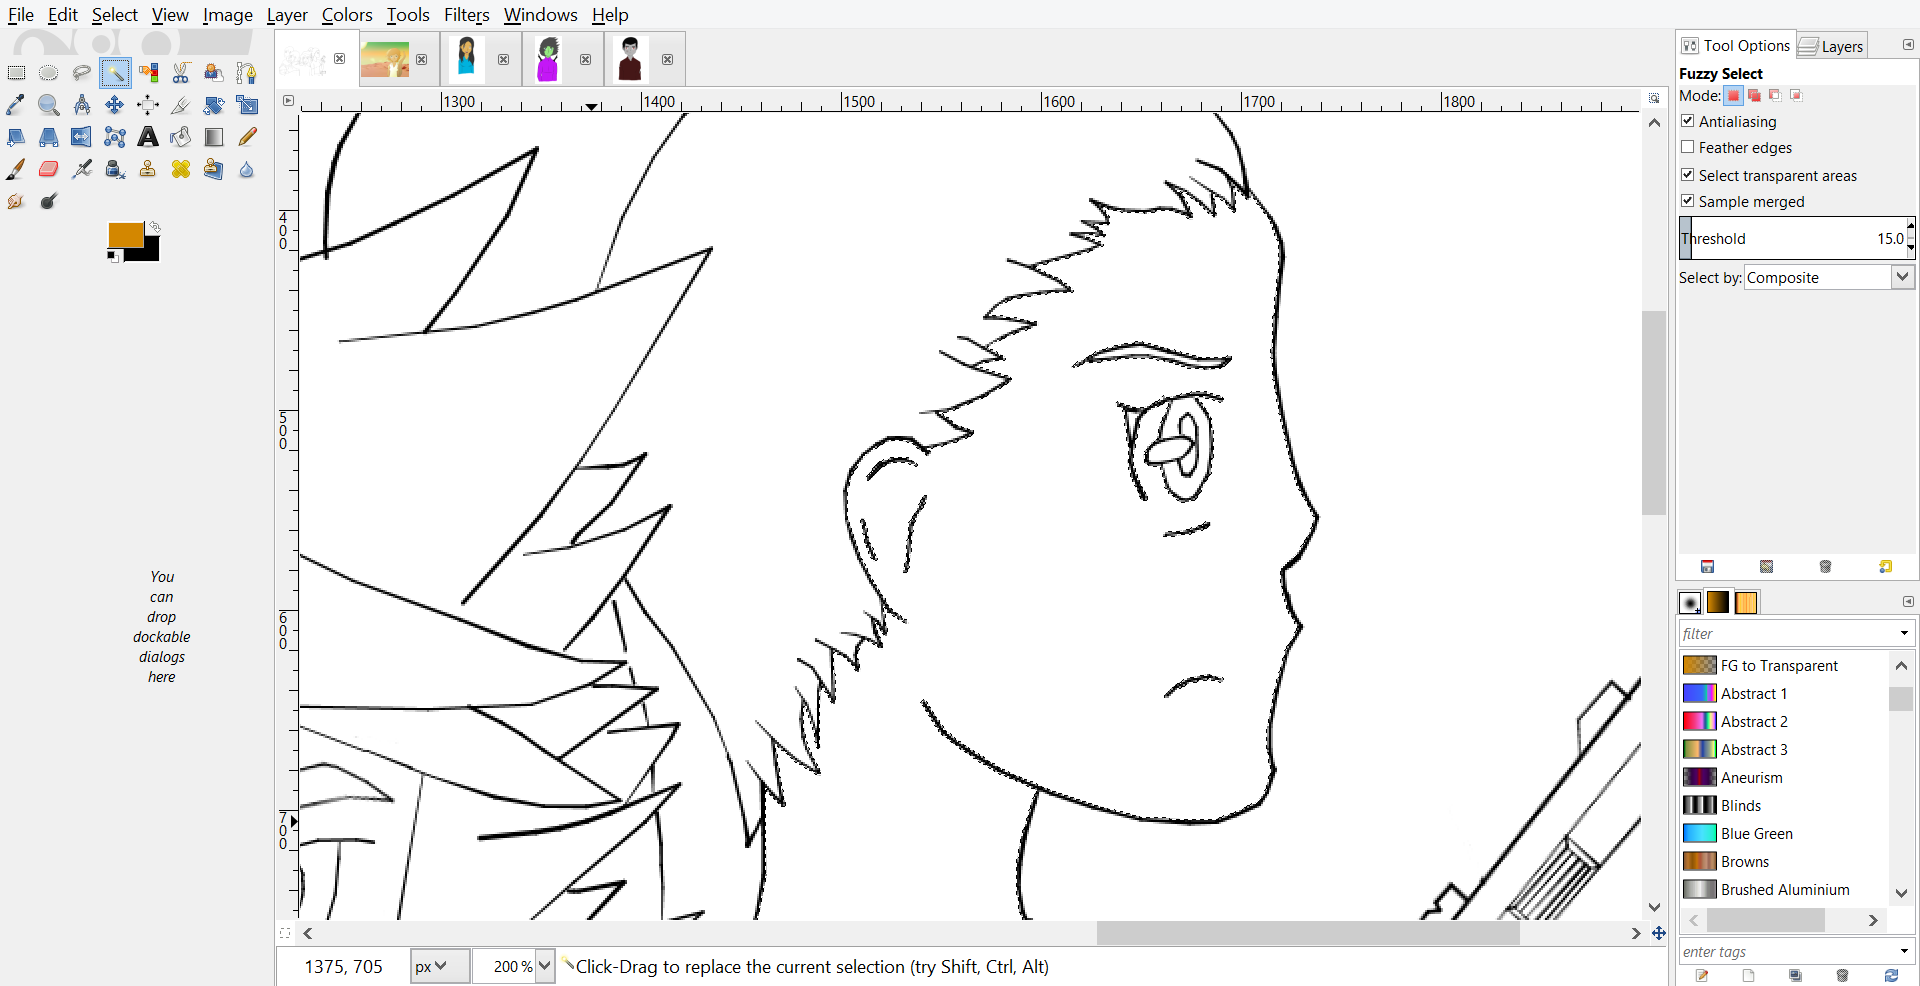Toggle the Antialiasing checkbox
Screen dimensions: 1920x986
click(1688, 121)
